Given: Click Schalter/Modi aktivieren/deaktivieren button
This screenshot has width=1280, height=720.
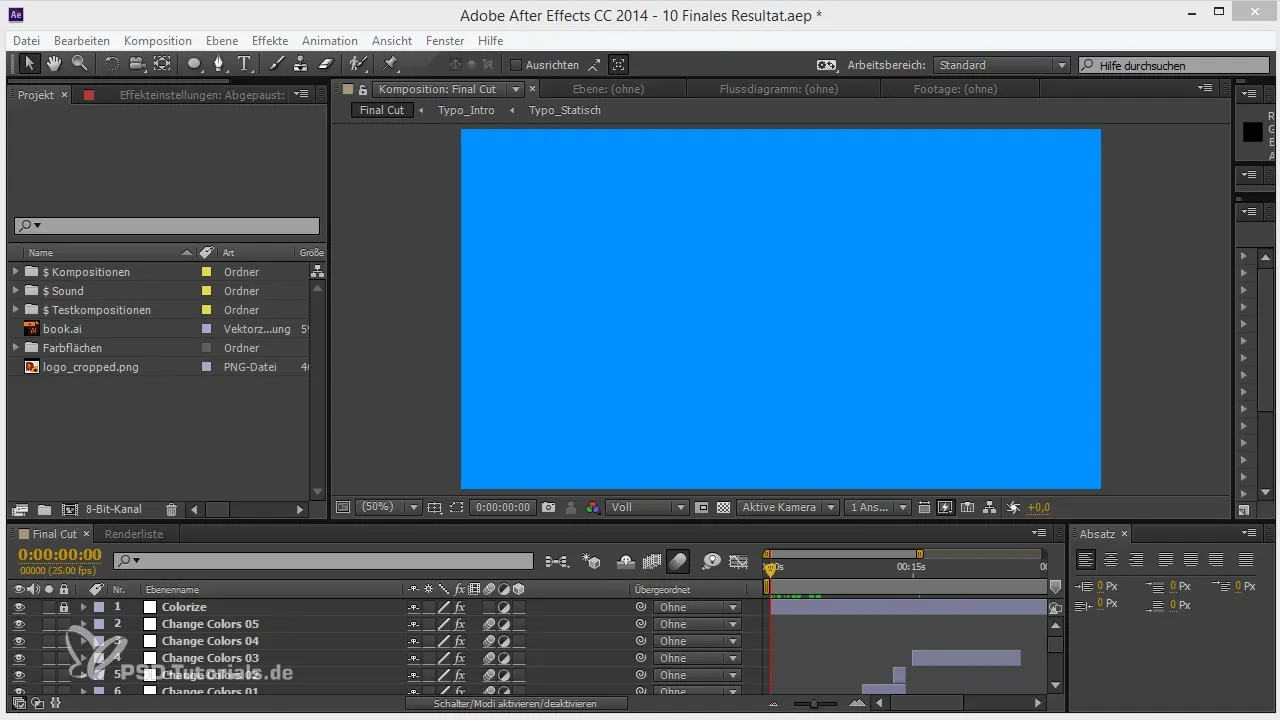Looking at the screenshot, I should [x=516, y=704].
